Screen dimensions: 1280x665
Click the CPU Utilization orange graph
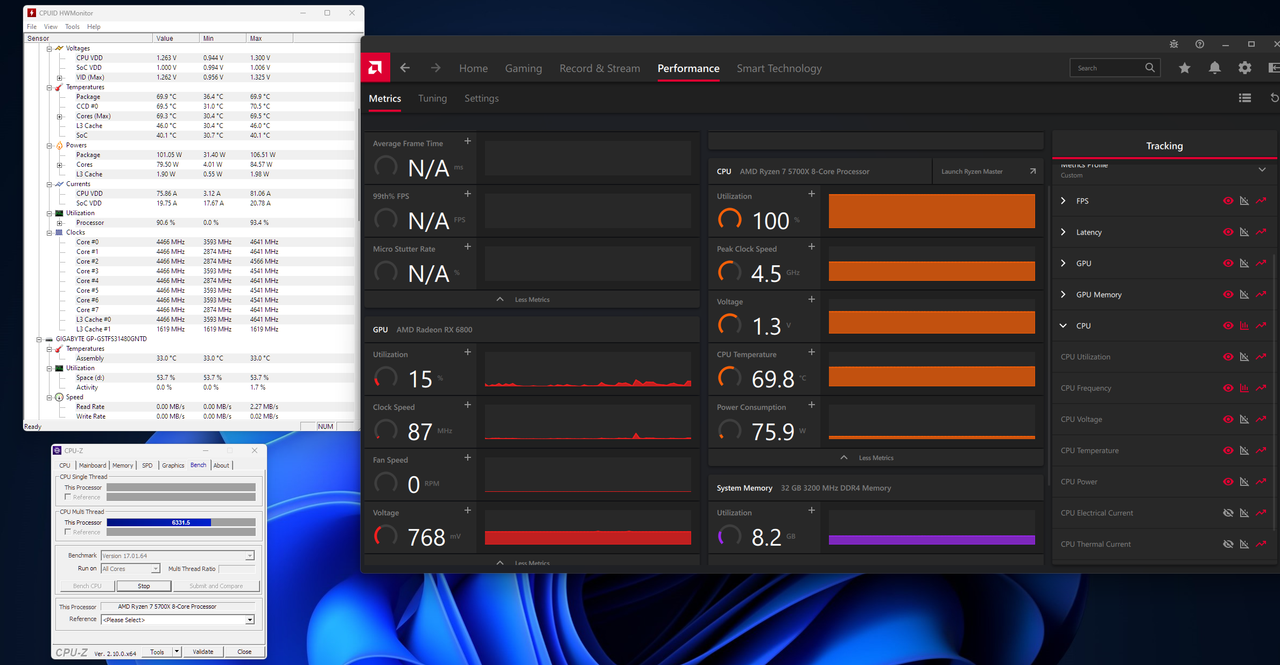tap(932, 211)
